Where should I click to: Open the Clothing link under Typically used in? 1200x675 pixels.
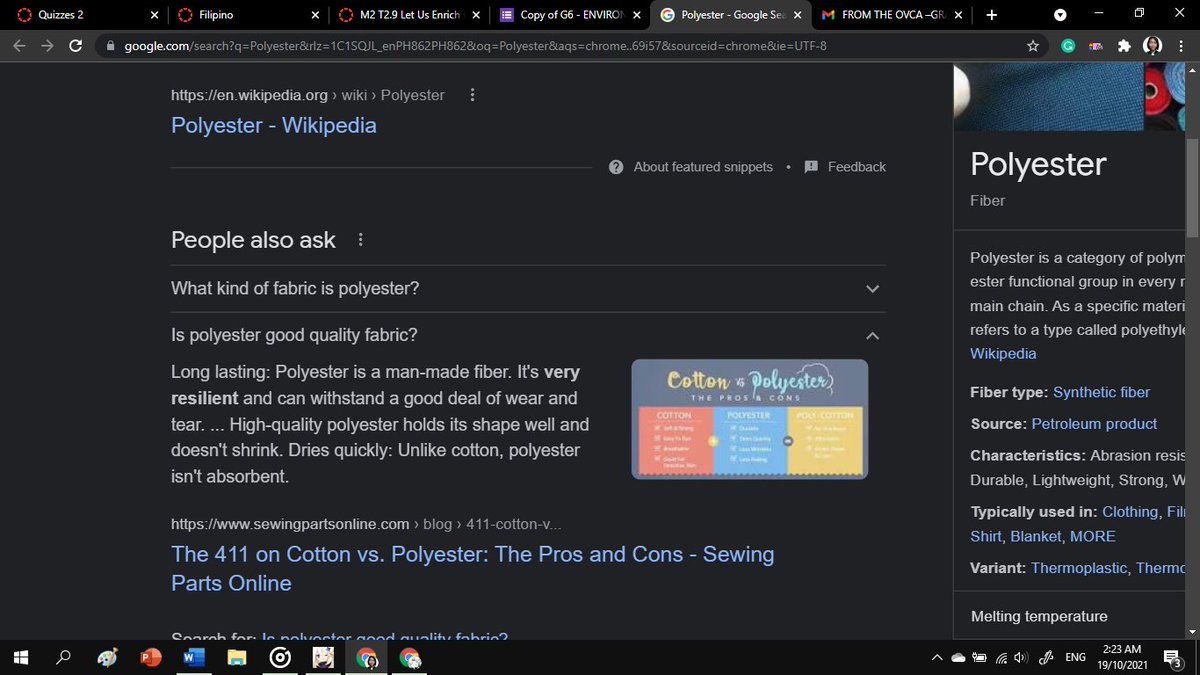coord(1130,512)
